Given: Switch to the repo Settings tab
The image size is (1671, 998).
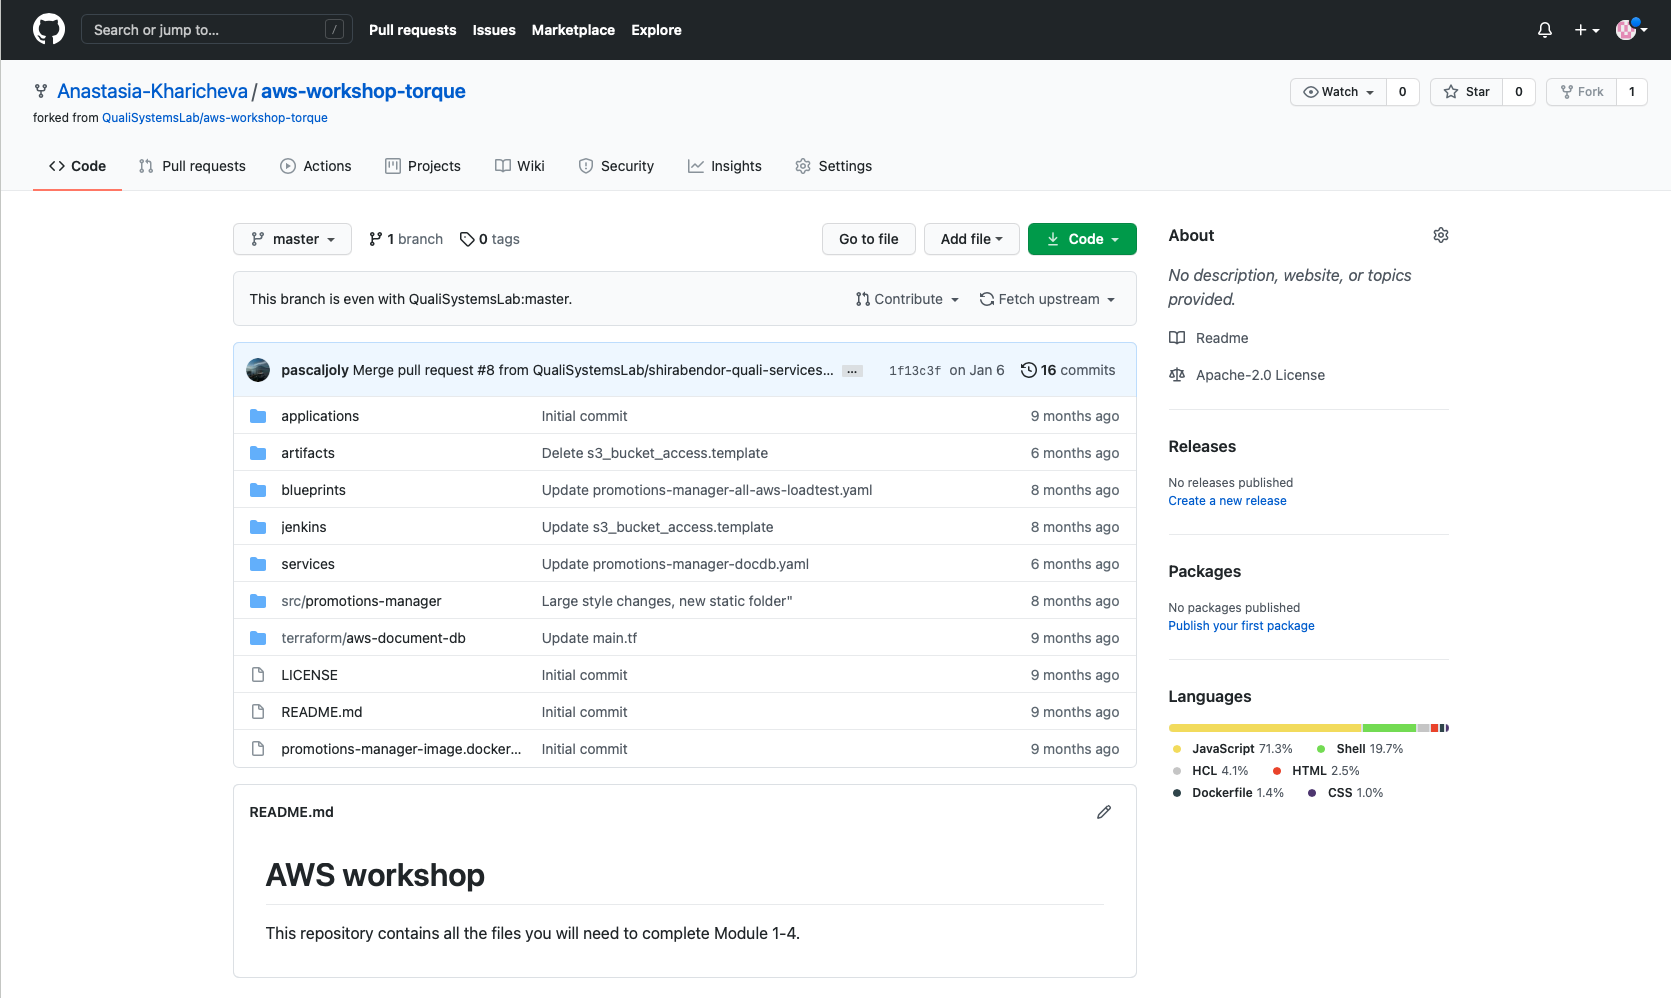Looking at the screenshot, I should pos(833,166).
